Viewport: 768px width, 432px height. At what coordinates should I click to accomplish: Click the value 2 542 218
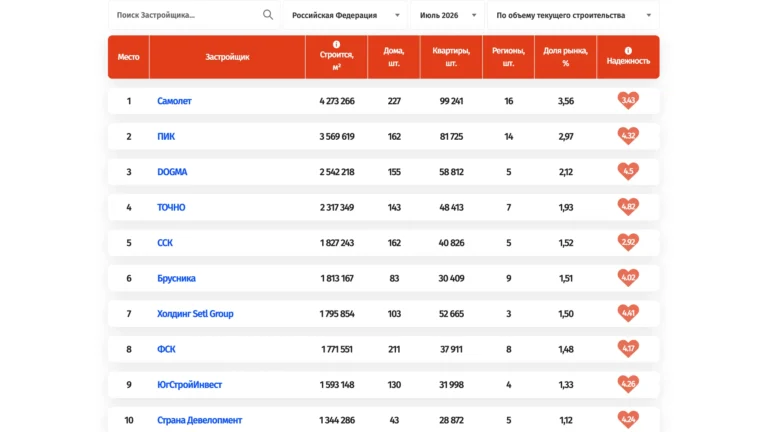click(337, 172)
